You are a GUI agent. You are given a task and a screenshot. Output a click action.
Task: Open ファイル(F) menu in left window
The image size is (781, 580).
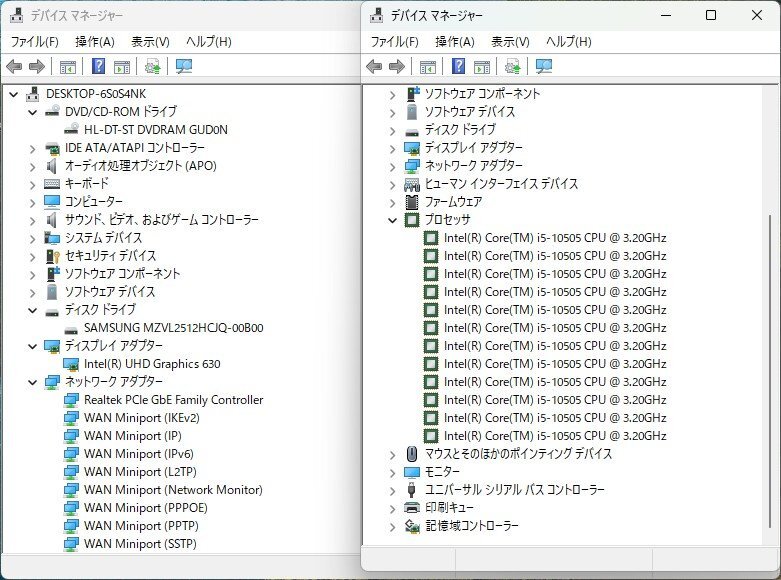(x=35, y=42)
